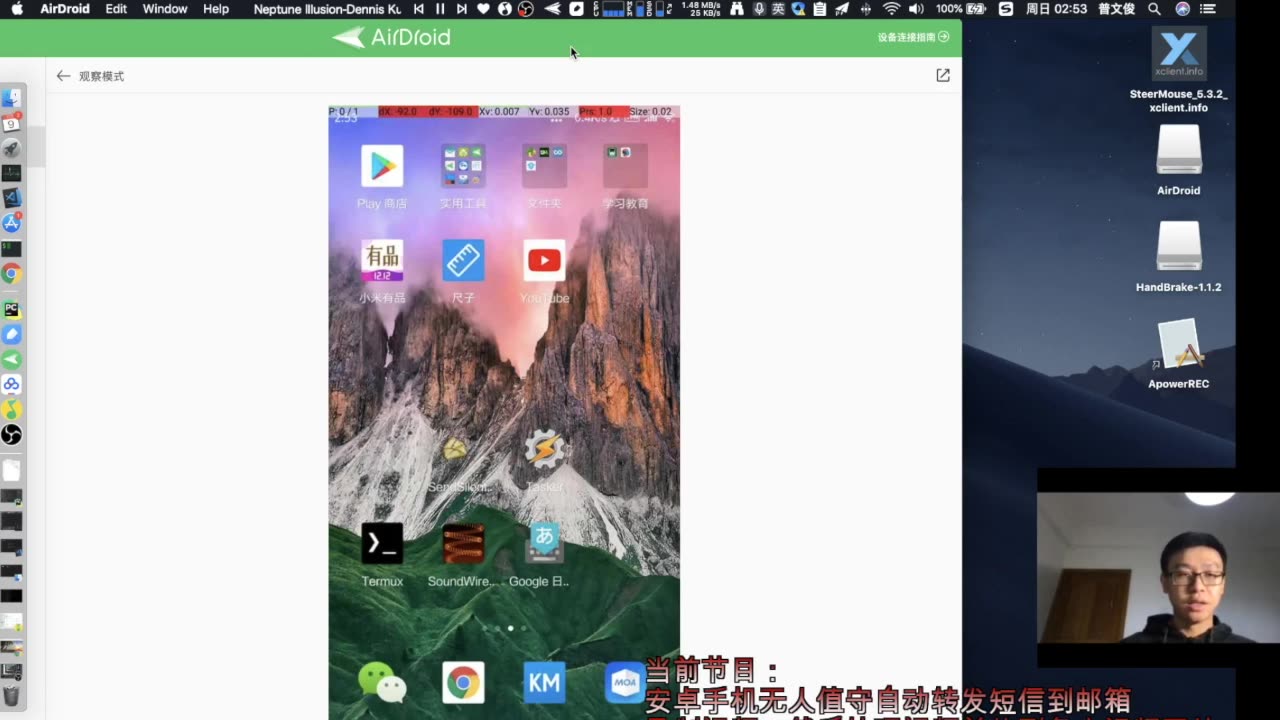Open App Store from the Dock
1280x720 pixels.
point(11,223)
